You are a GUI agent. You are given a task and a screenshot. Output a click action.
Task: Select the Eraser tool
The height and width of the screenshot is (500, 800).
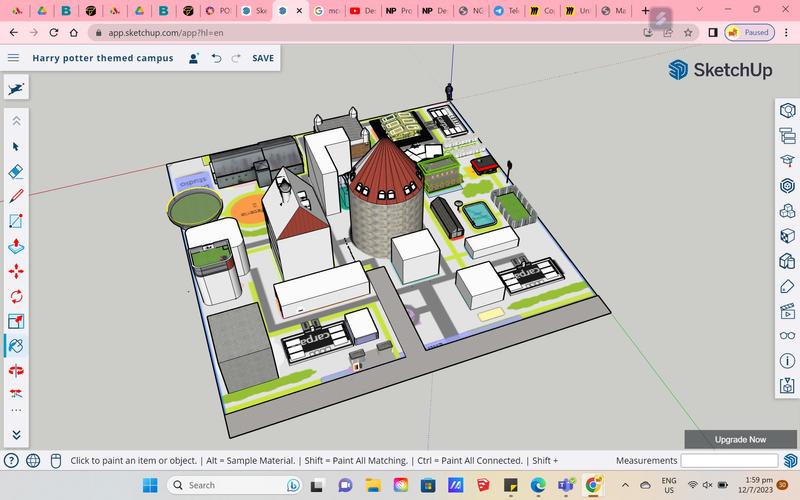coord(16,171)
